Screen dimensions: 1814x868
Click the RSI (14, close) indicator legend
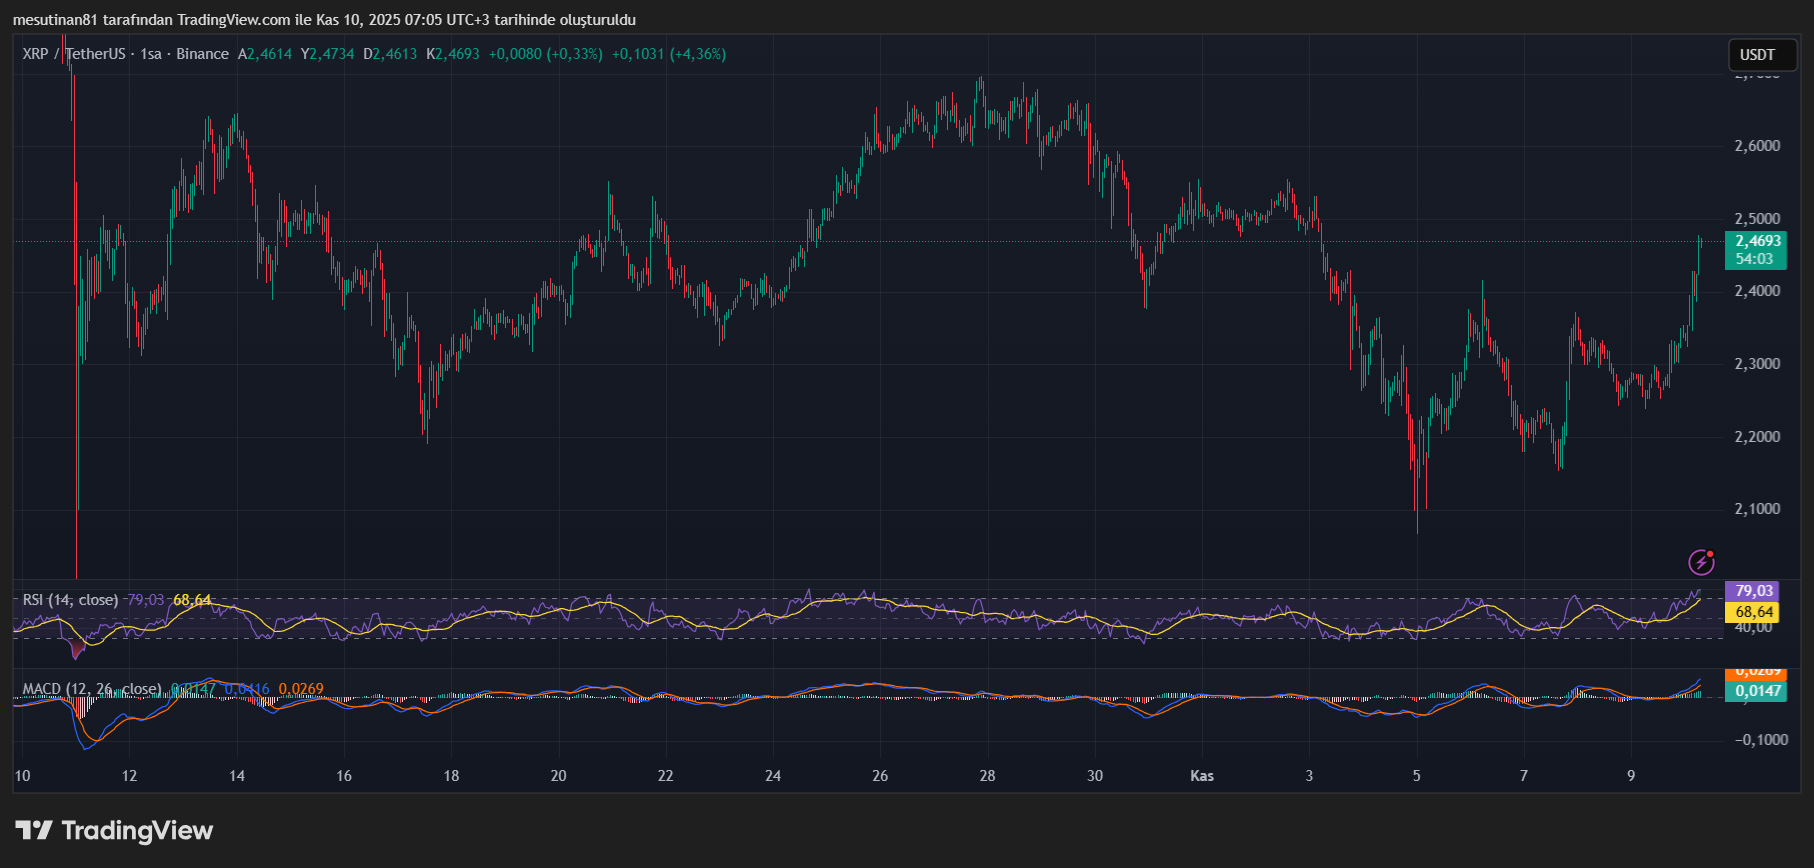[70, 600]
